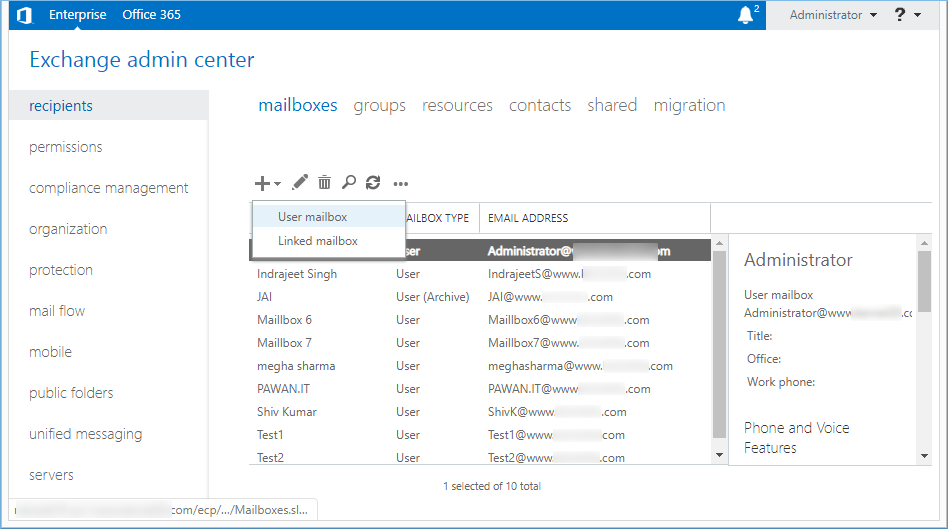Select the JAI mailbox row
Viewport: 948px width, 529px height.
click(480, 297)
